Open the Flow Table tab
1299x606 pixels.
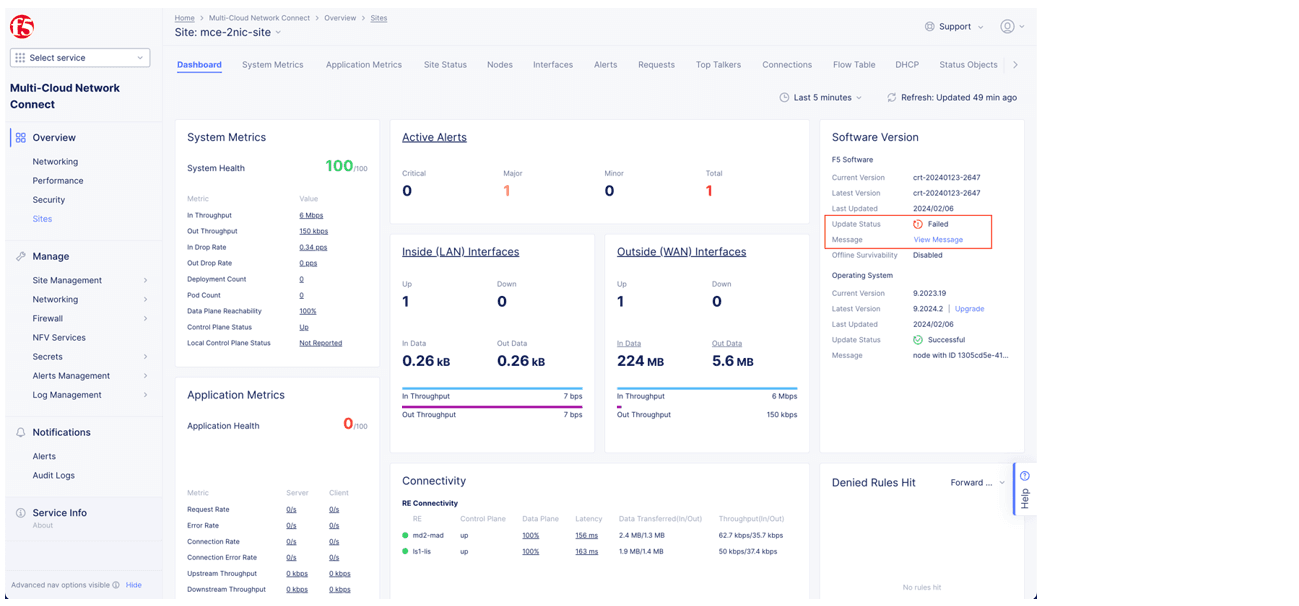(x=854, y=65)
